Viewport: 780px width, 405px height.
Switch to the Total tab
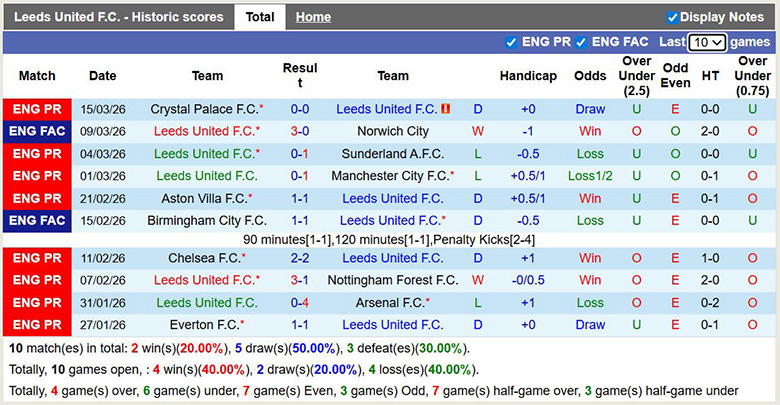coord(260,17)
